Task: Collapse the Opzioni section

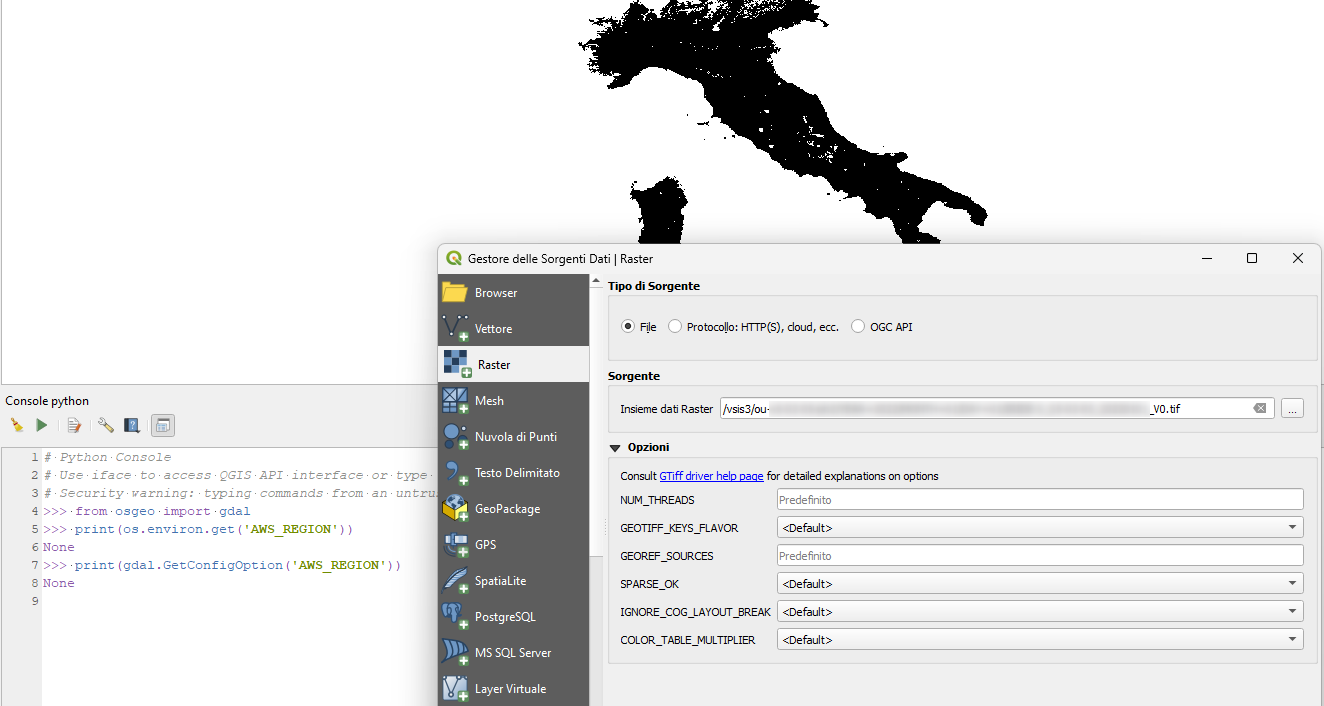Action: 615,448
